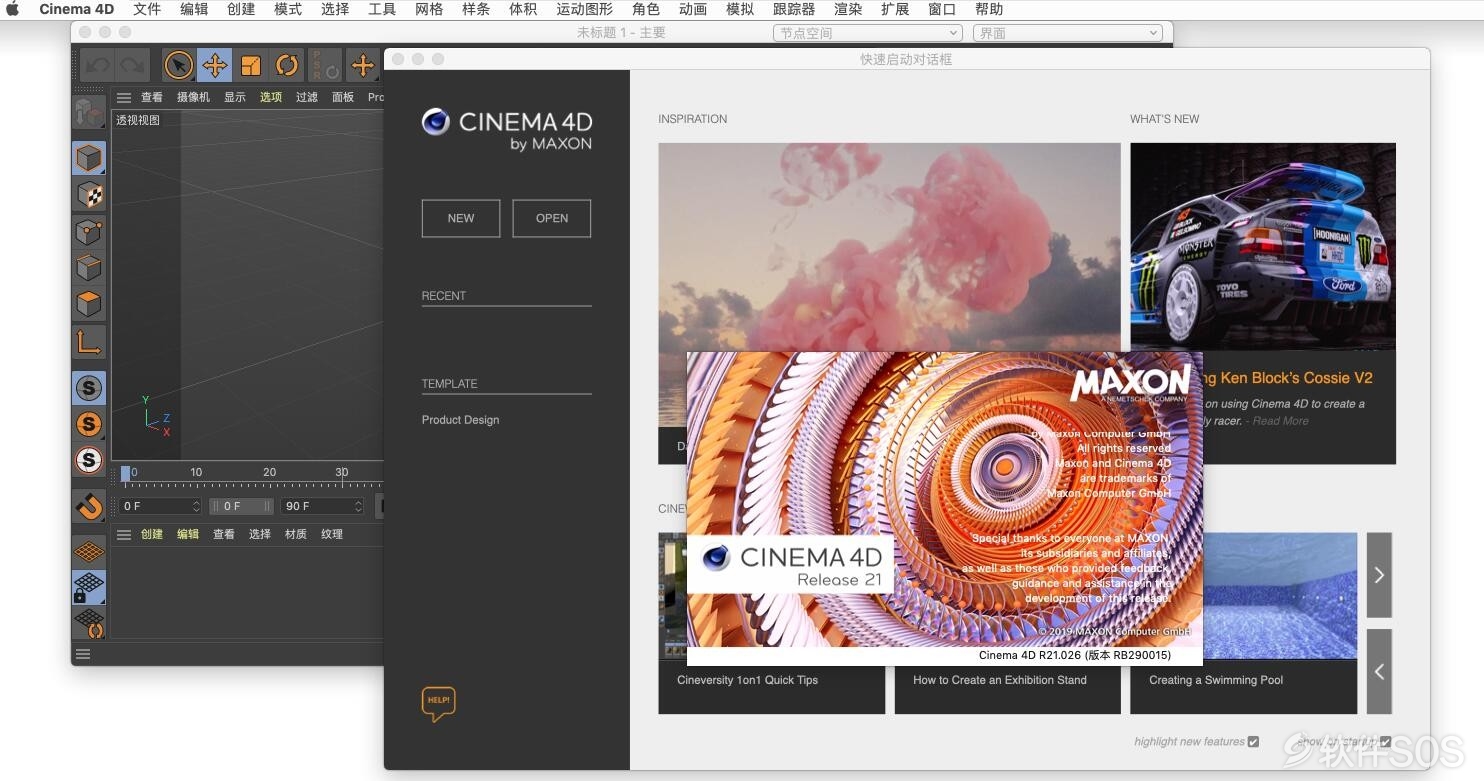Click the orange HELP speech bubble icon
This screenshot has height=781, width=1484.
(x=438, y=704)
